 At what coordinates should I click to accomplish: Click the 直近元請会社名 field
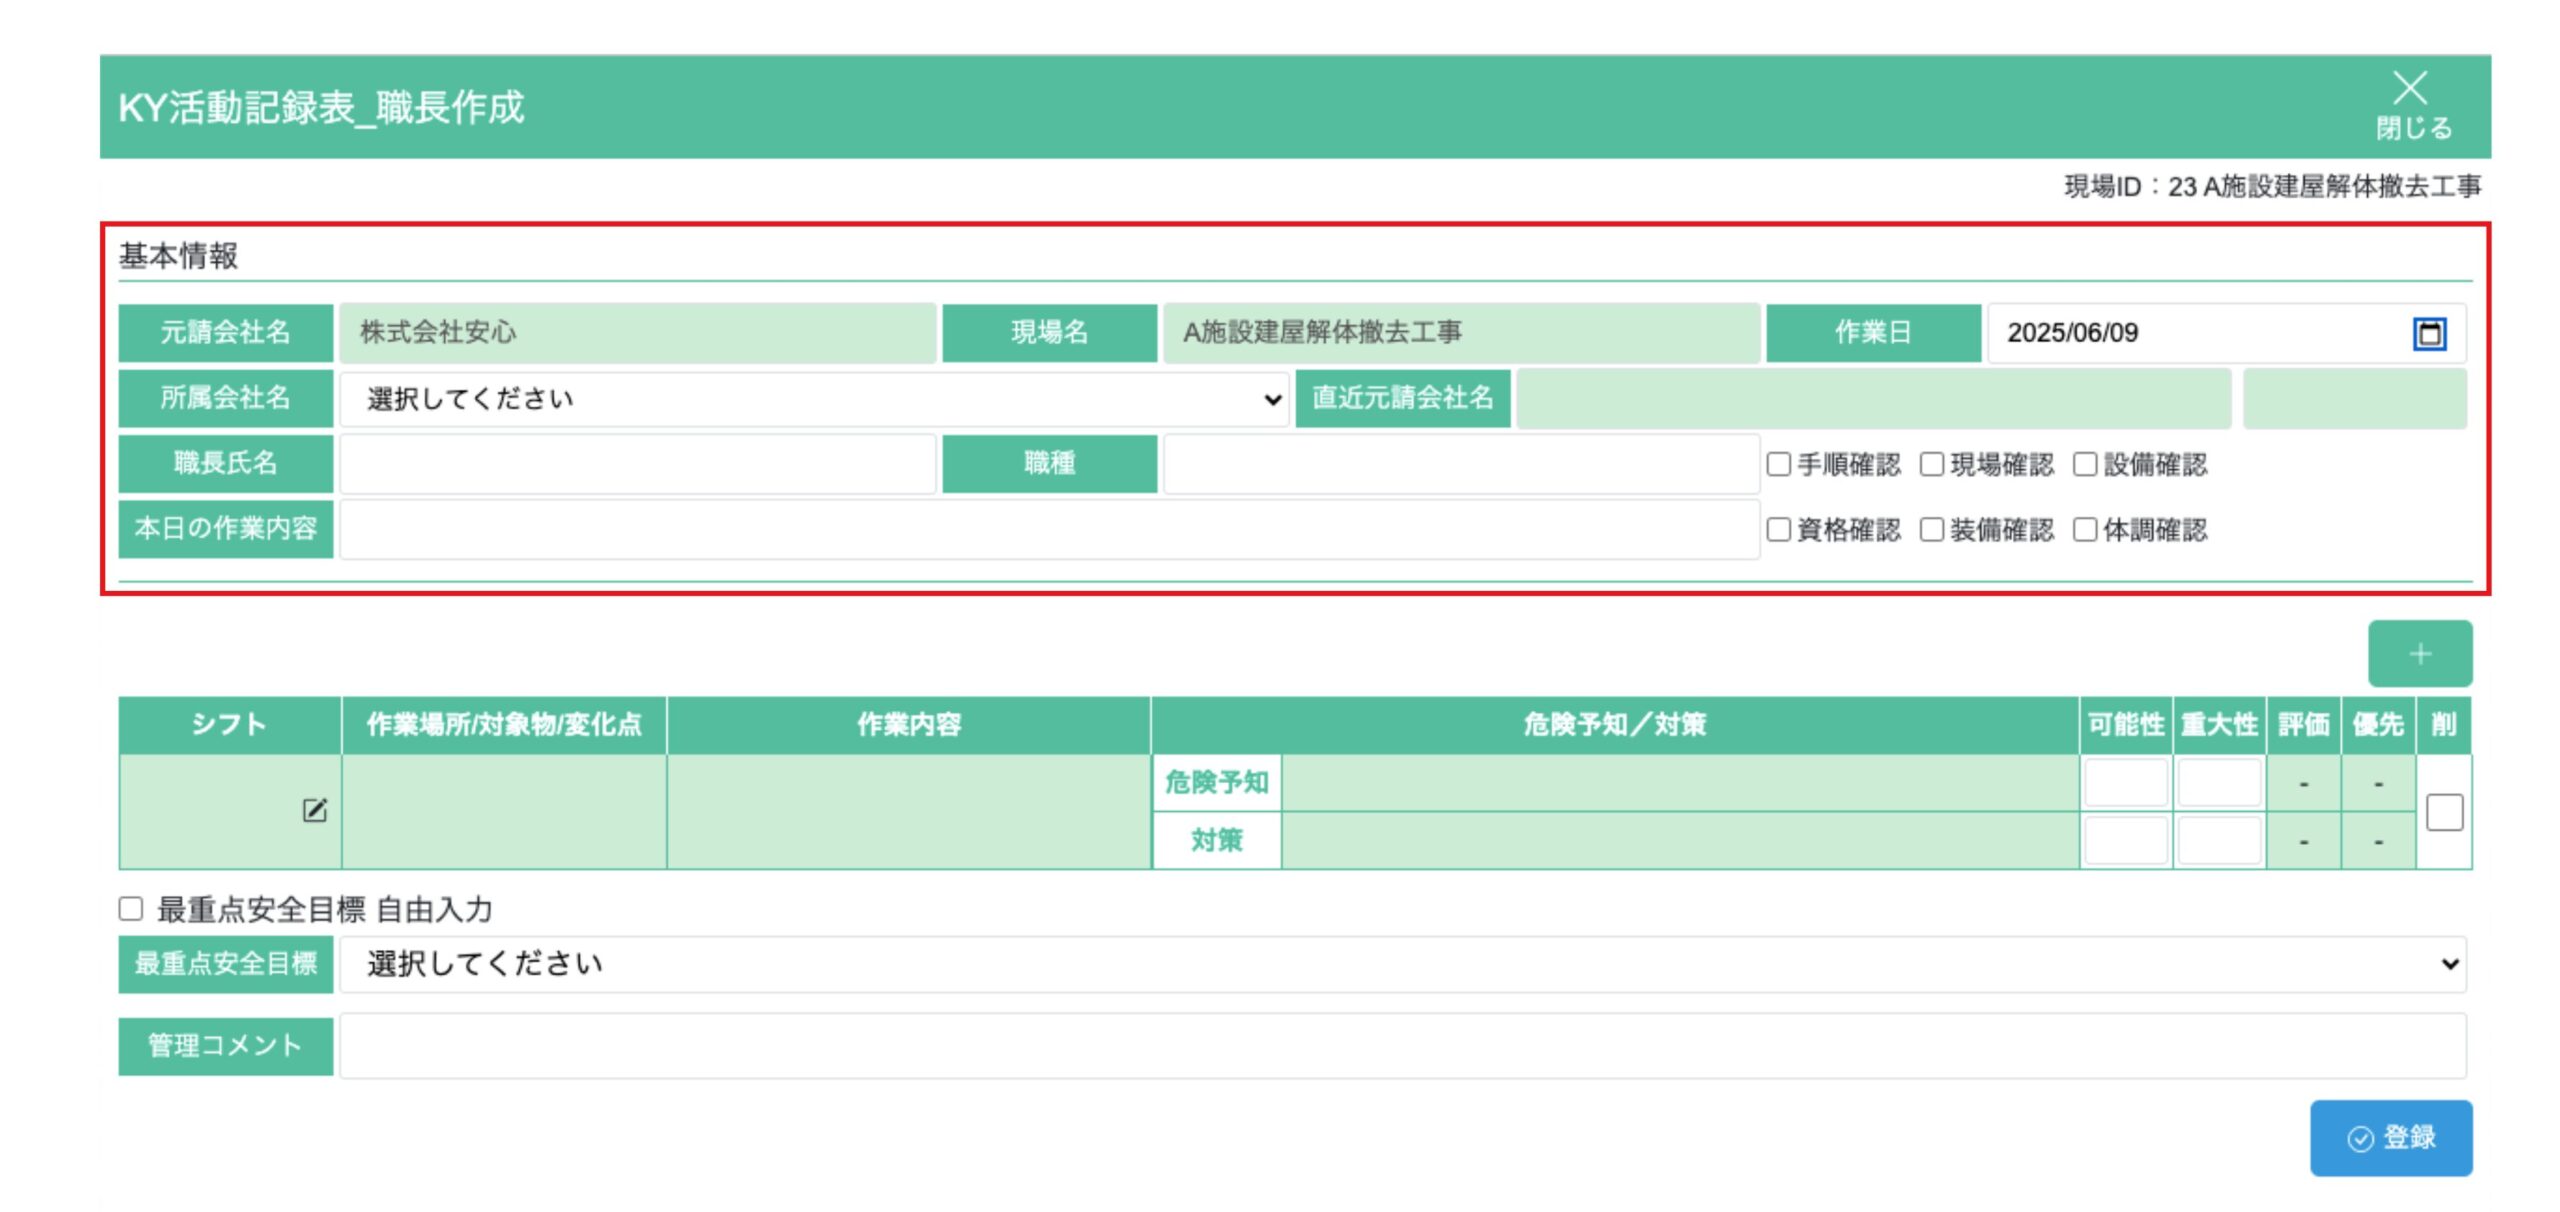tap(1873, 399)
